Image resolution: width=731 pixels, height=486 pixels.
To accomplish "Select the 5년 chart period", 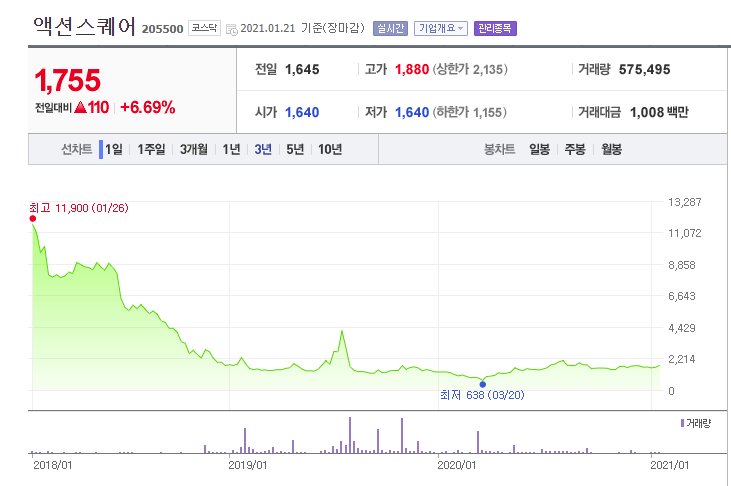I will [295, 149].
